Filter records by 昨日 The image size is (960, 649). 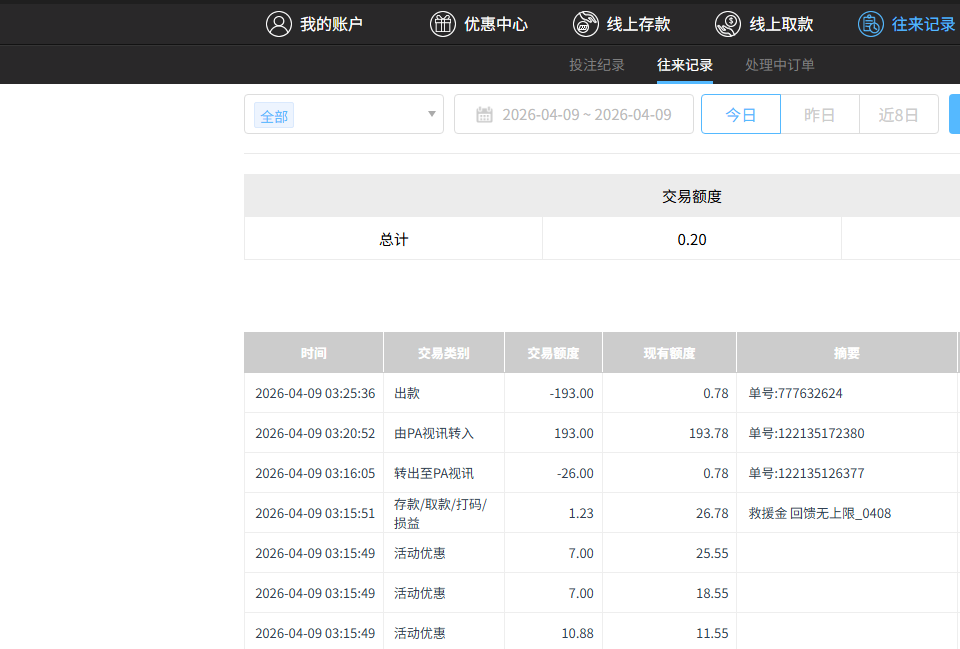click(x=820, y=115)
